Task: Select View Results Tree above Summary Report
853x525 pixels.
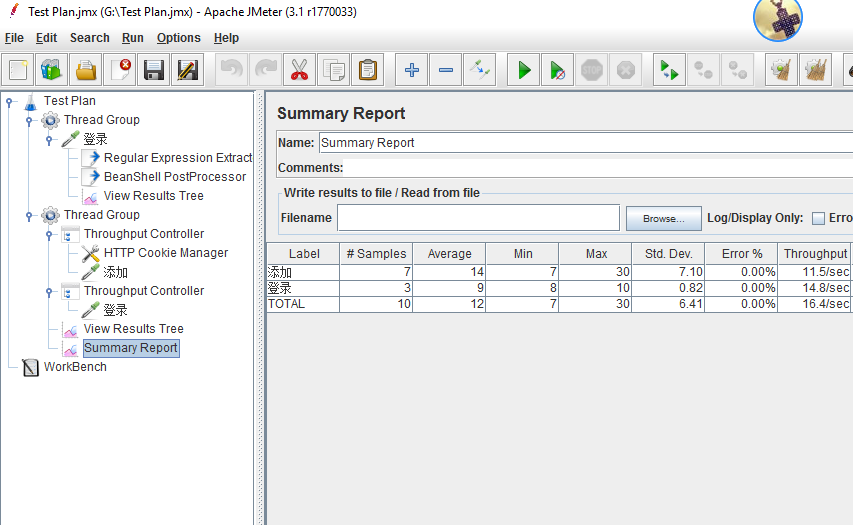Action: 133,329
